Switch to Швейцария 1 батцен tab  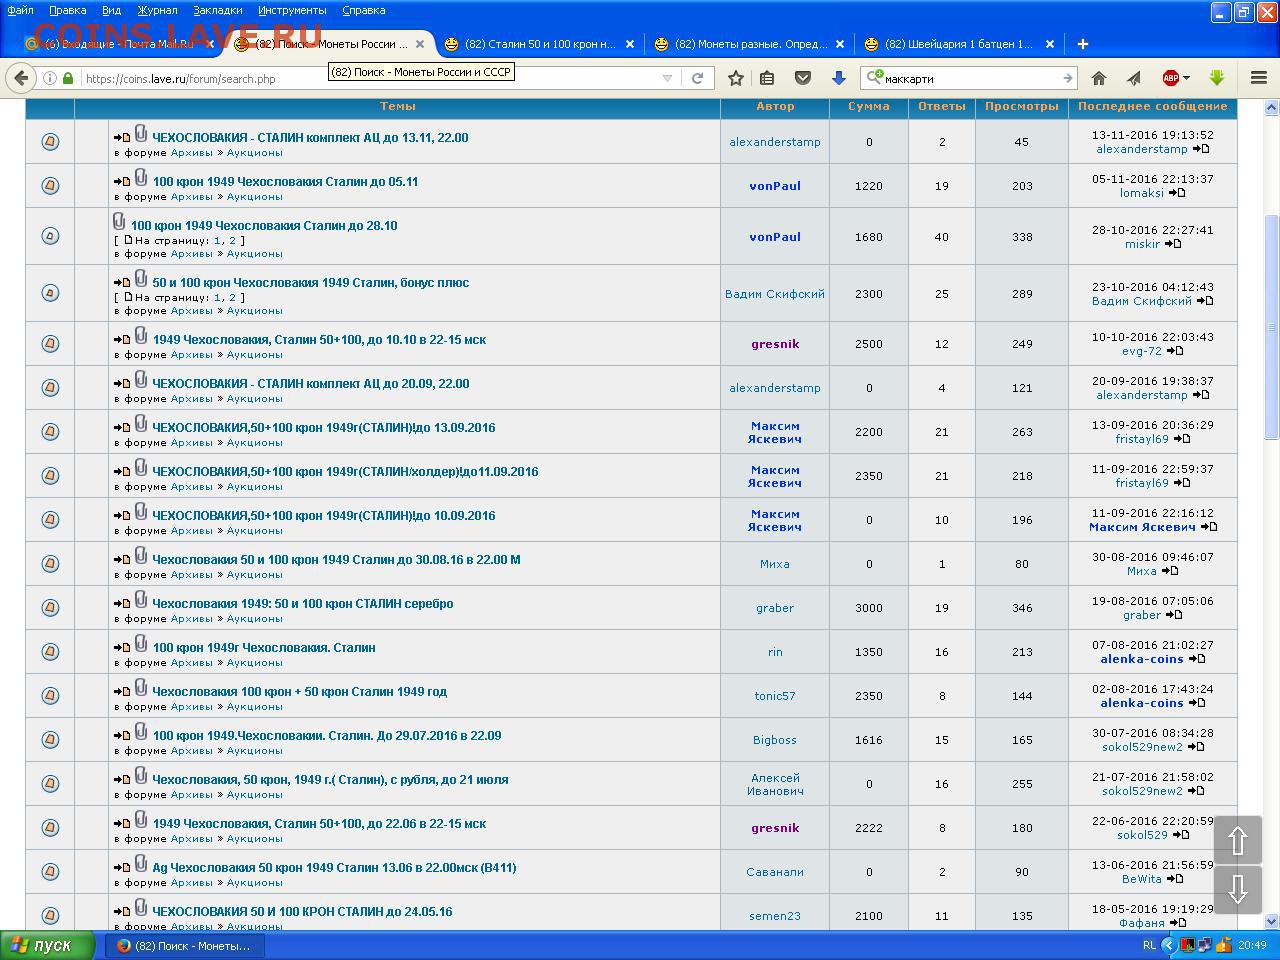959,44
